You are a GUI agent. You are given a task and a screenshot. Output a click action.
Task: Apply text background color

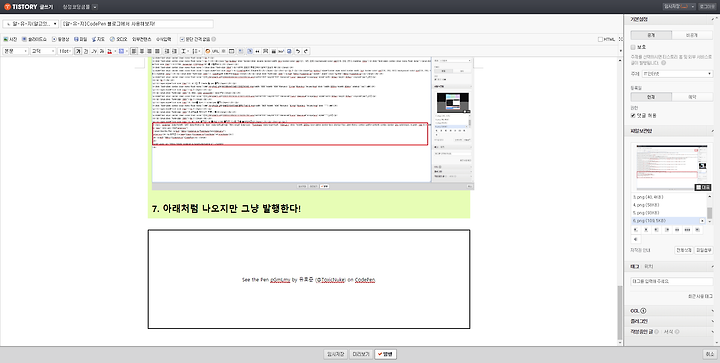click(x=121, y=51)
